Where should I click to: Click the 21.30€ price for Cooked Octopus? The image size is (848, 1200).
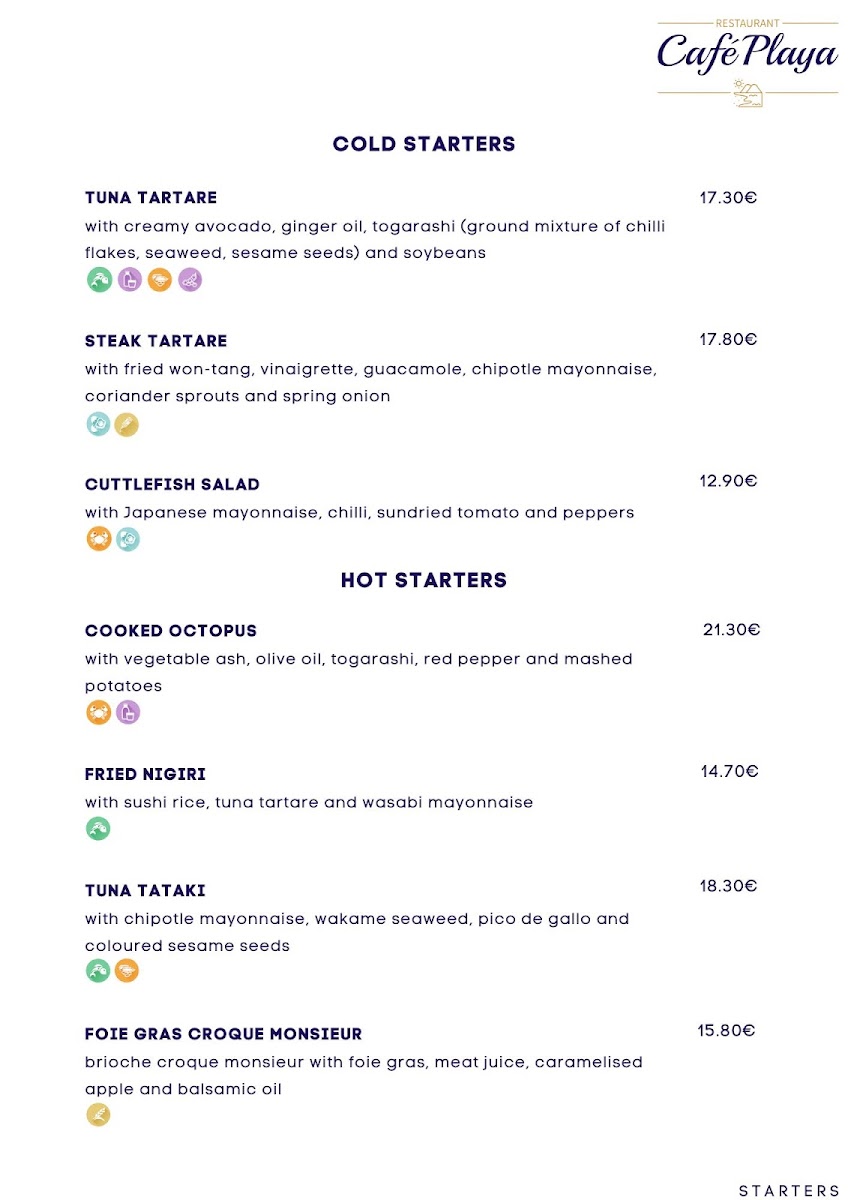pyautogui.click(x=732, y=630)
